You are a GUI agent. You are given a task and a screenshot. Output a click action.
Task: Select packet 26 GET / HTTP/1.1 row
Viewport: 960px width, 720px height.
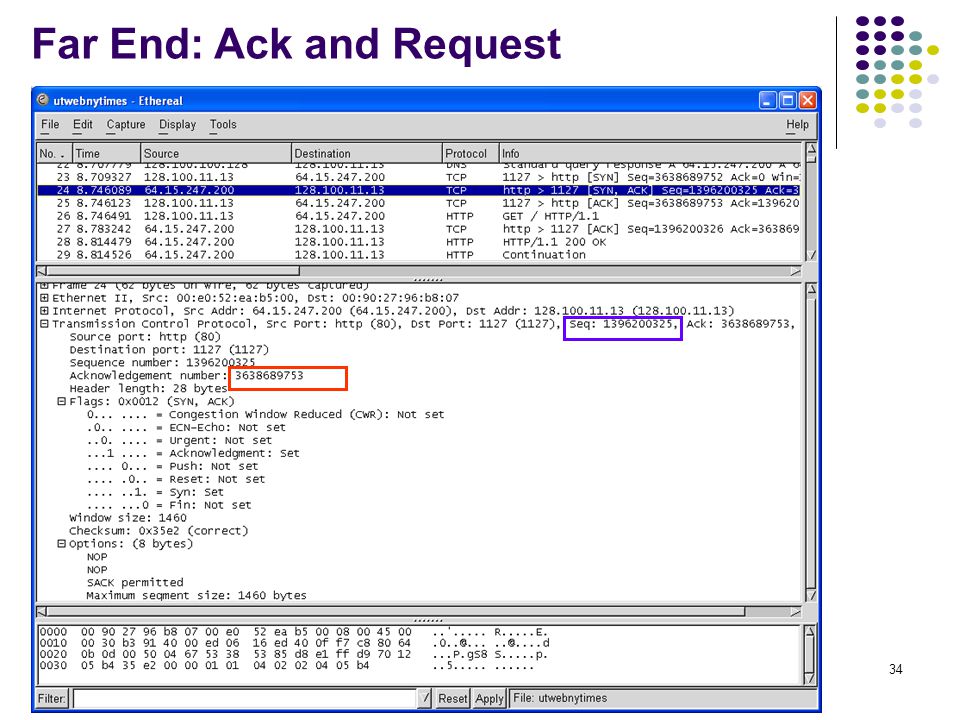click(419, 216)
